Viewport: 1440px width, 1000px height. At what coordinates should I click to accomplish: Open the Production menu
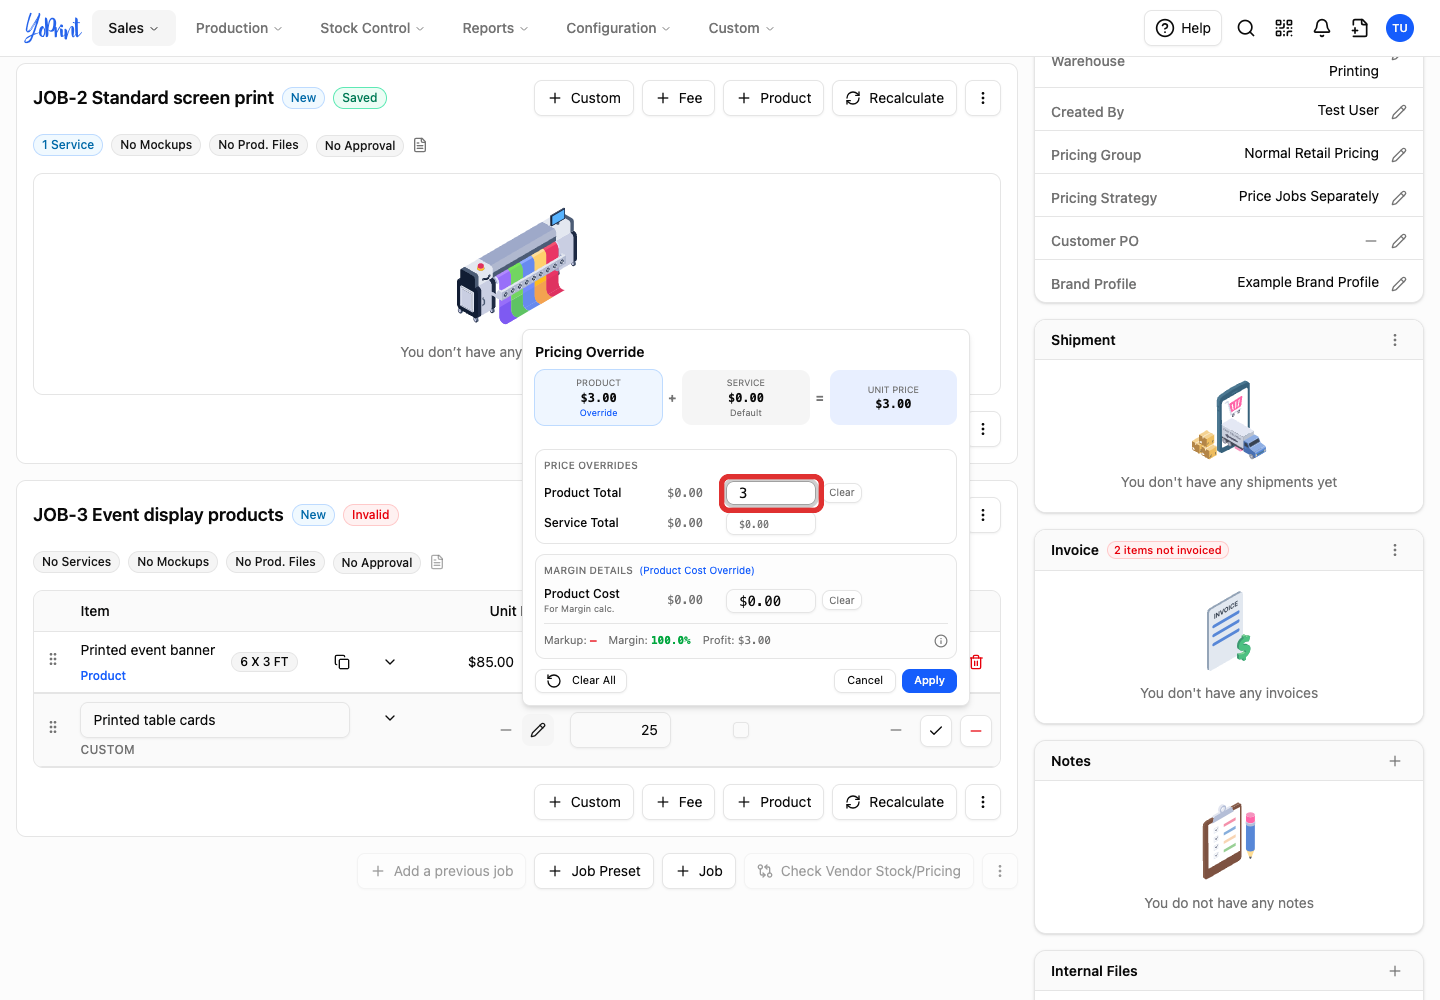point(239,28)
